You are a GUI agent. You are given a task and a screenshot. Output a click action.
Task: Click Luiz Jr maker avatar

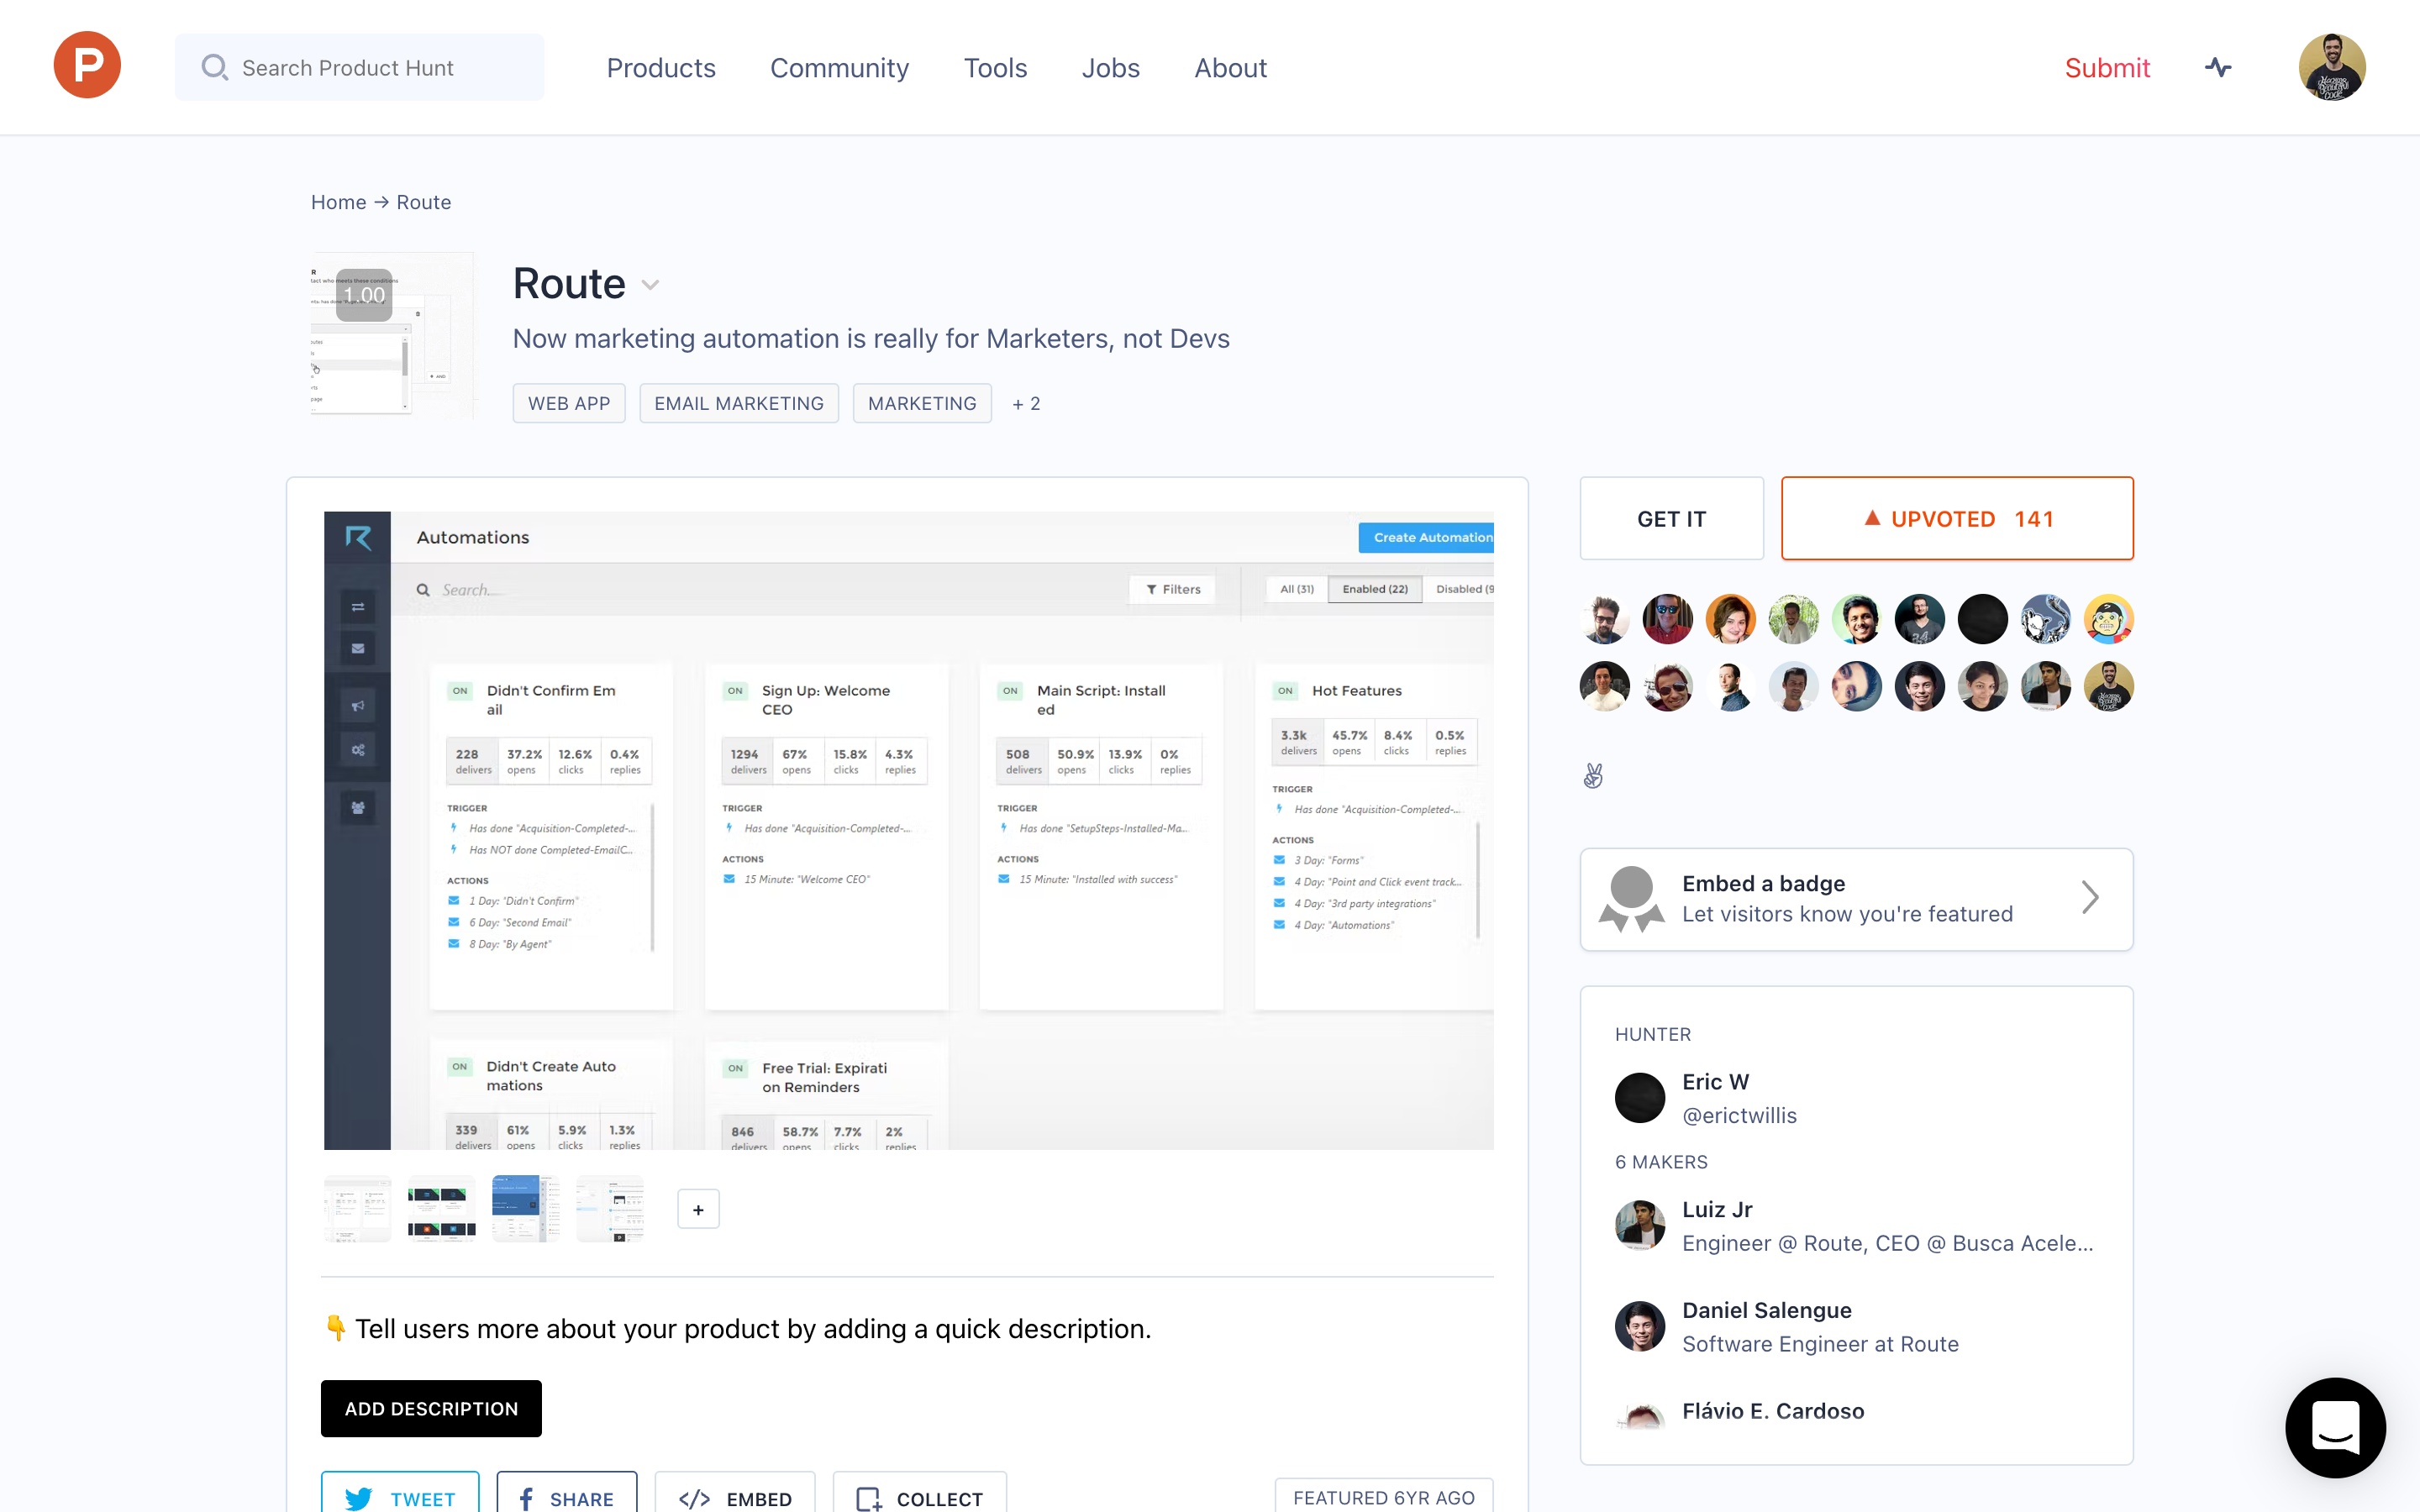click(1639, 1225)
